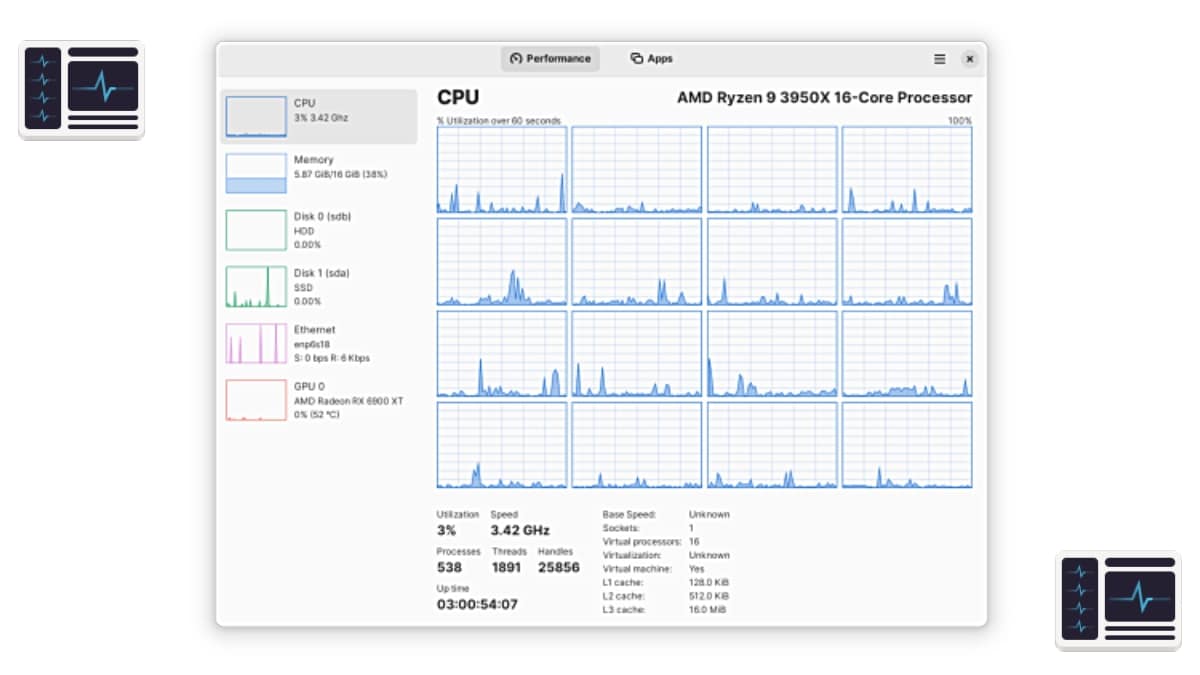Switch to the Apps tab
The image size is (1200, 675).
(651, 59)
